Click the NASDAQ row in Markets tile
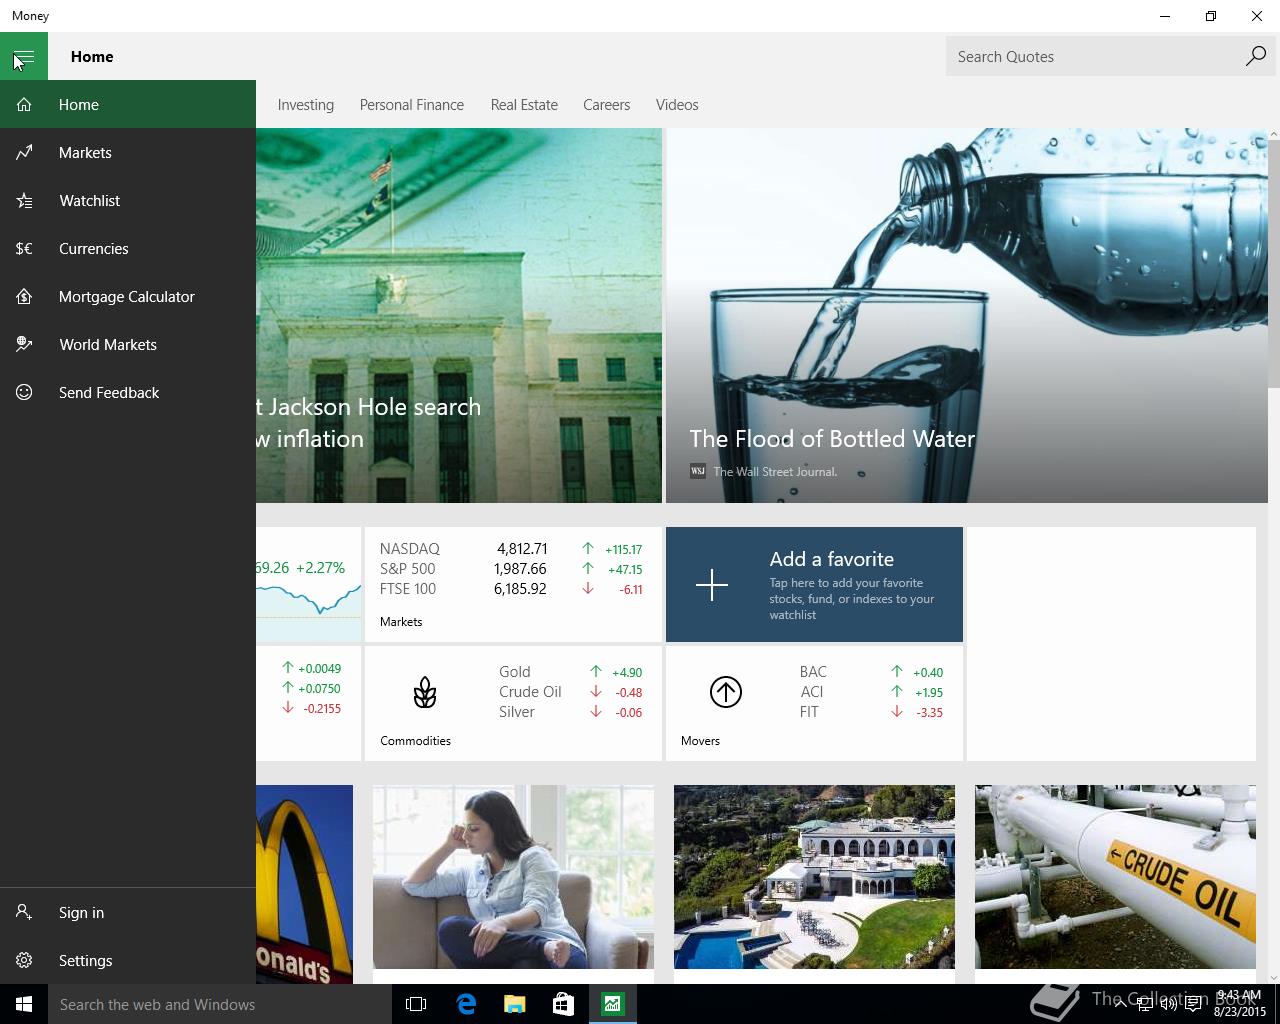Screen dimensions: 1280x1024 [511, 549]
